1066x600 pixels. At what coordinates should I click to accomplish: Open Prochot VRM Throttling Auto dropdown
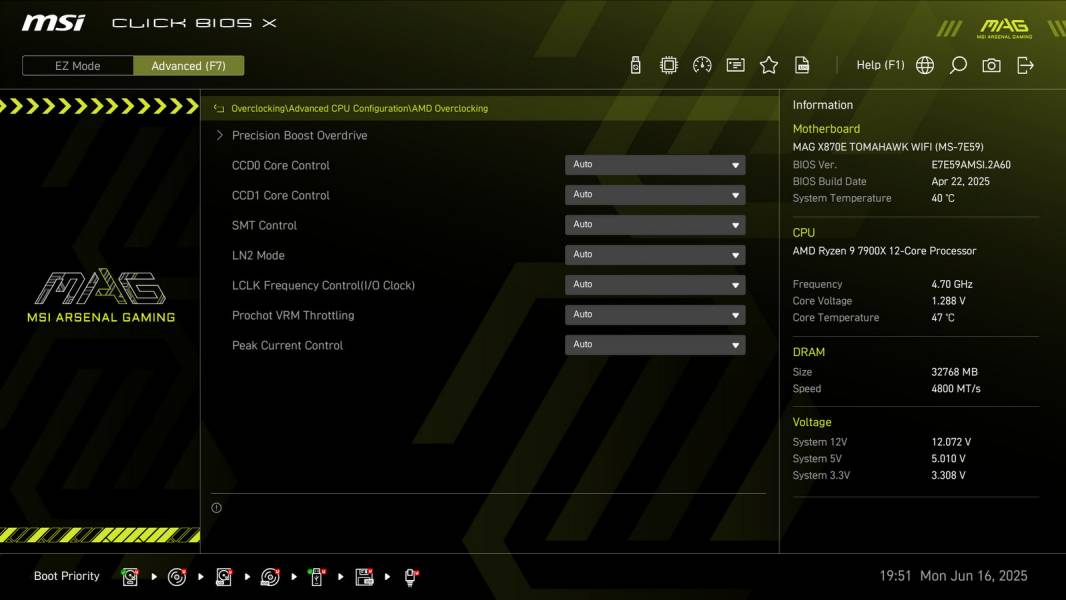[x=655, y=315]
